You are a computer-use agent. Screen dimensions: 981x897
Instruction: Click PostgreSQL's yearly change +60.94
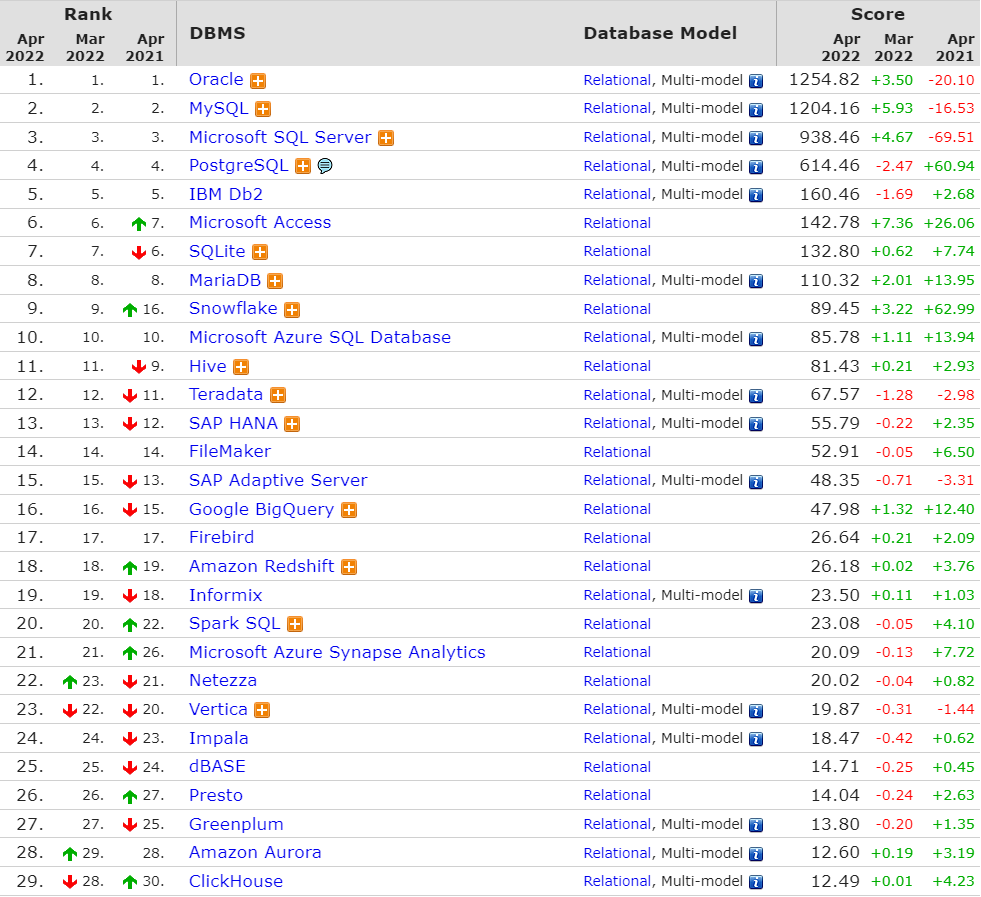(x=948, y=166)
